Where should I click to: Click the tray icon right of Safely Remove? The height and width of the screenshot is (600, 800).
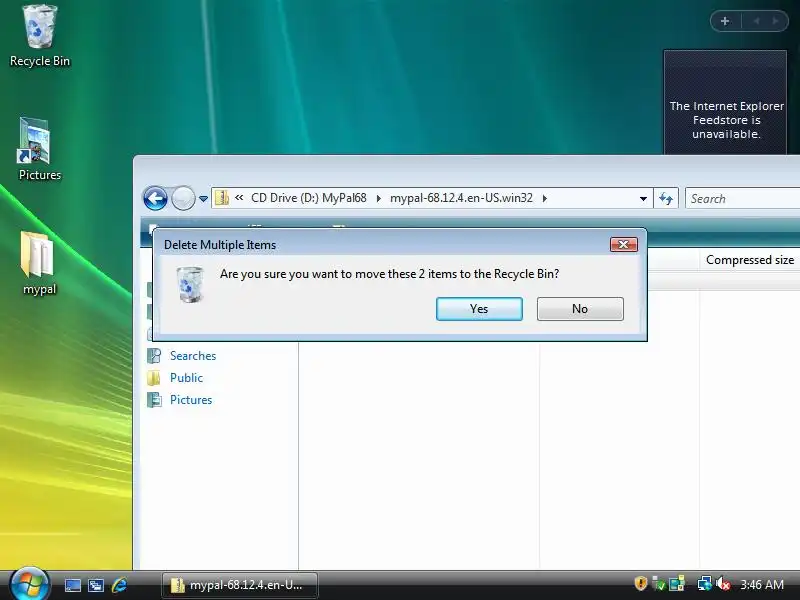(677, 583)
